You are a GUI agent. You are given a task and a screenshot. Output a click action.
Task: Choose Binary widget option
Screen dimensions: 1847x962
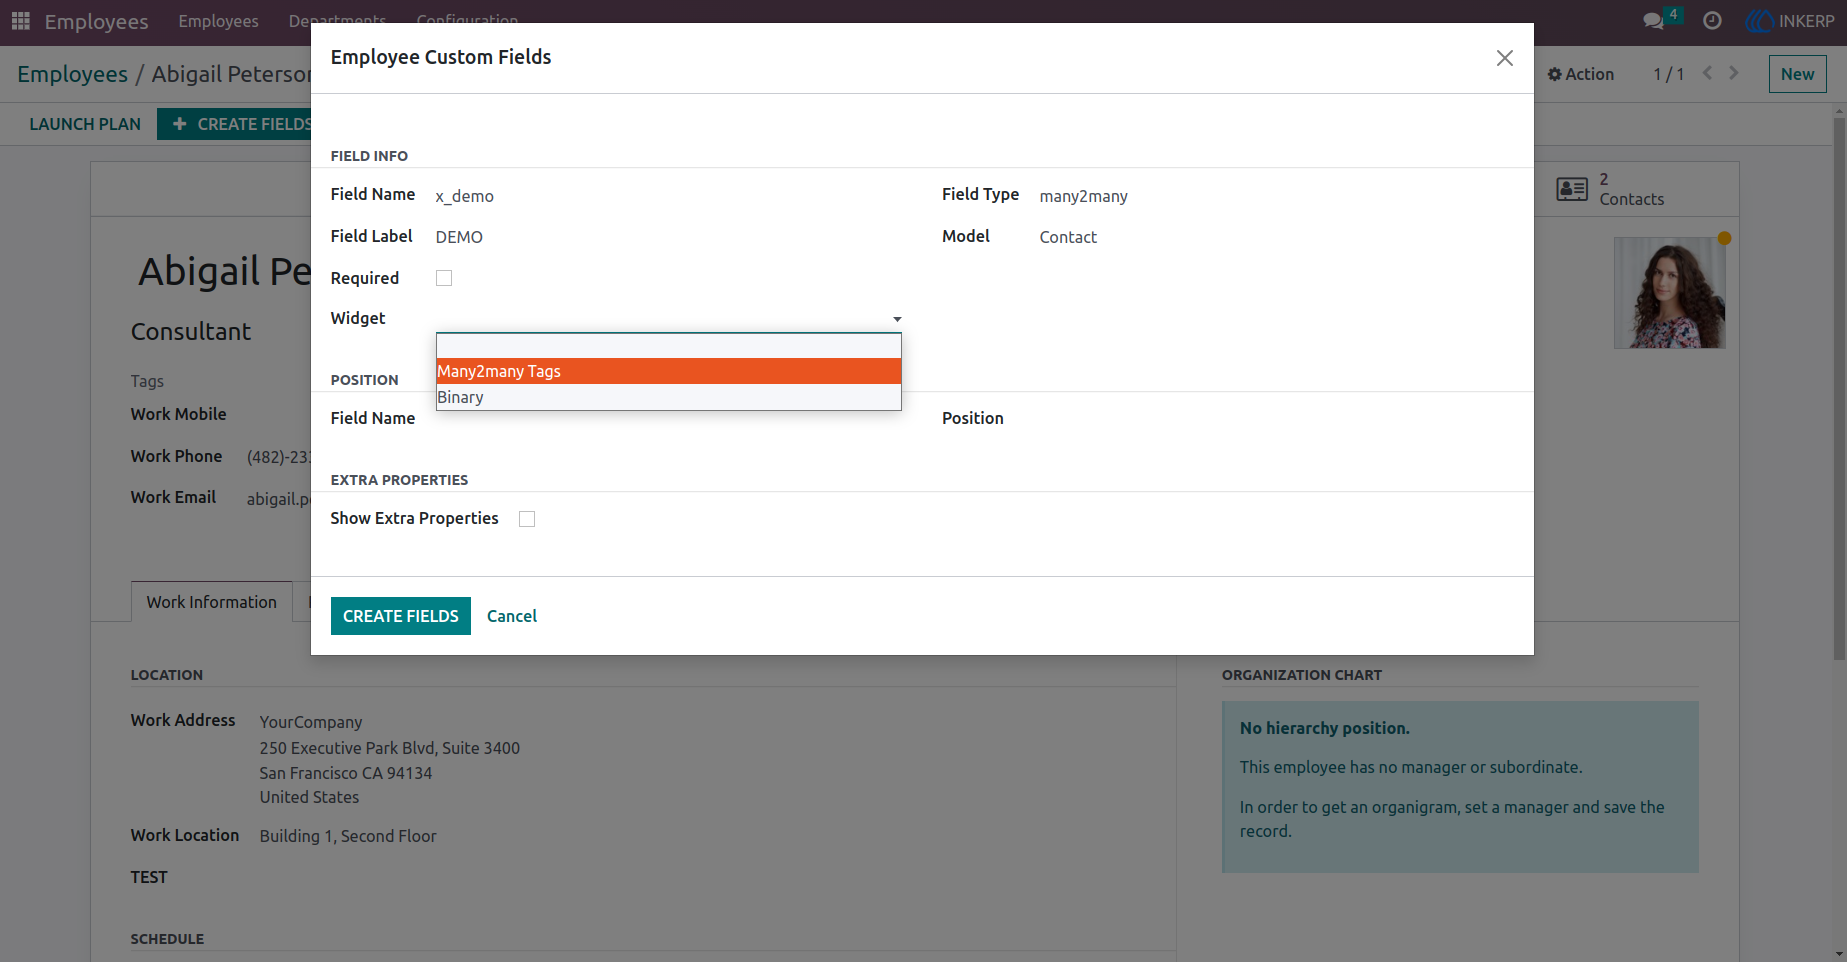coord(669,397)
